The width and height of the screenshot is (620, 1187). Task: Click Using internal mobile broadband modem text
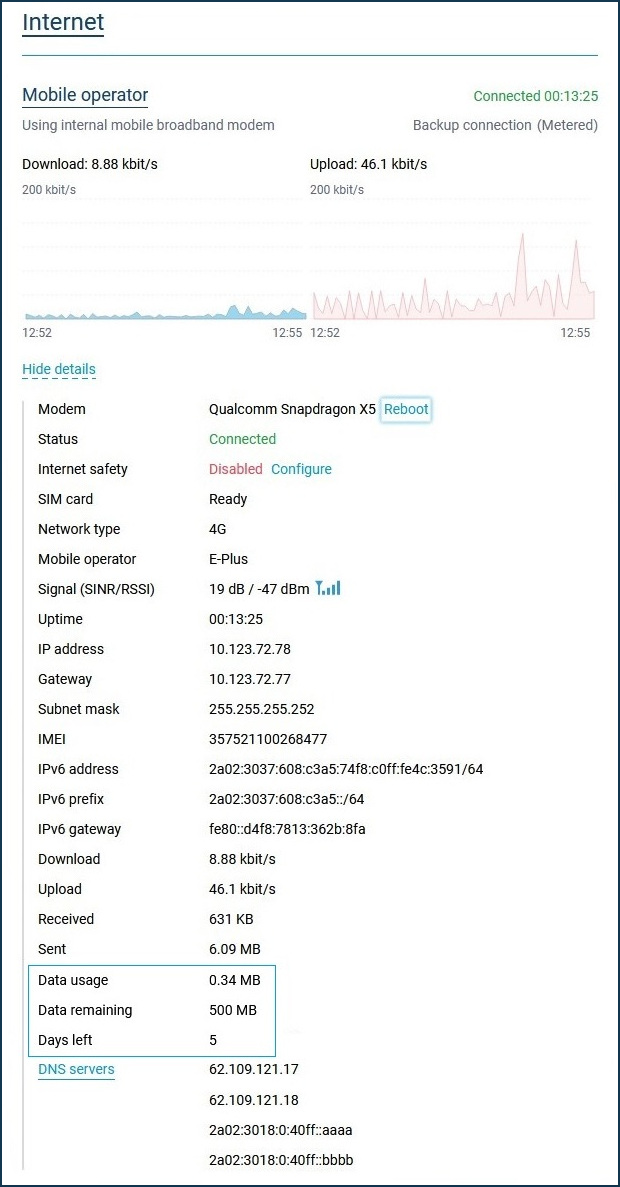[x=148, y=126]
